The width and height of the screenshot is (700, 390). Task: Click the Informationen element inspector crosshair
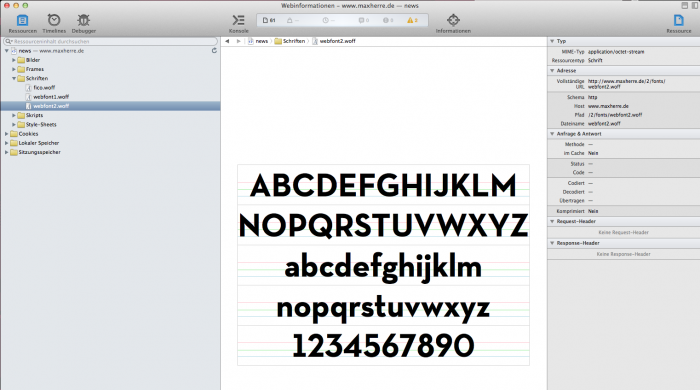click(x=453, y=20)
